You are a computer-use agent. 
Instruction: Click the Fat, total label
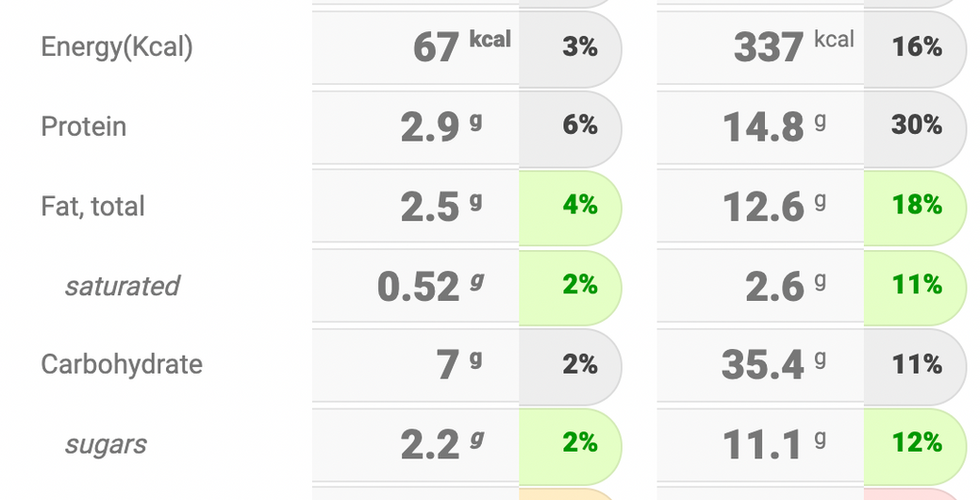[x=92, y=207]
